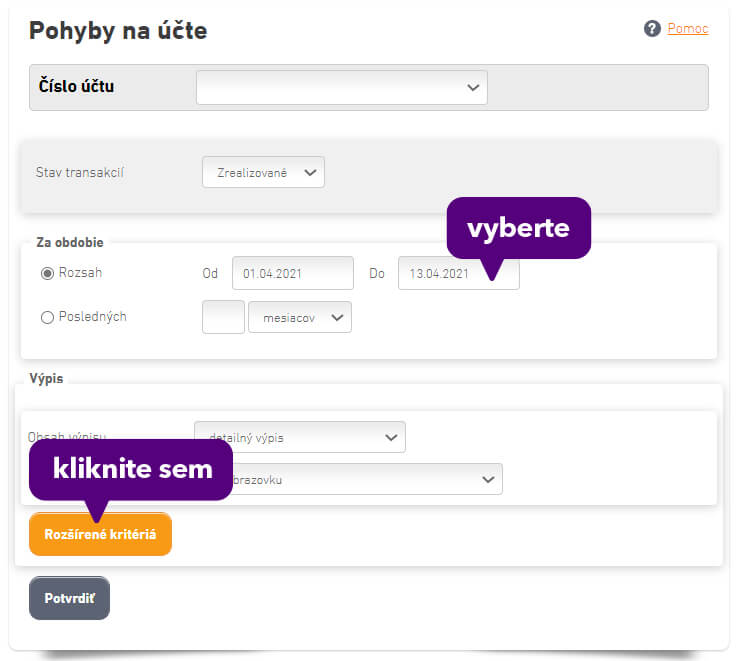
Task: Select the Rozsah radio button
Action: [47, 274]
